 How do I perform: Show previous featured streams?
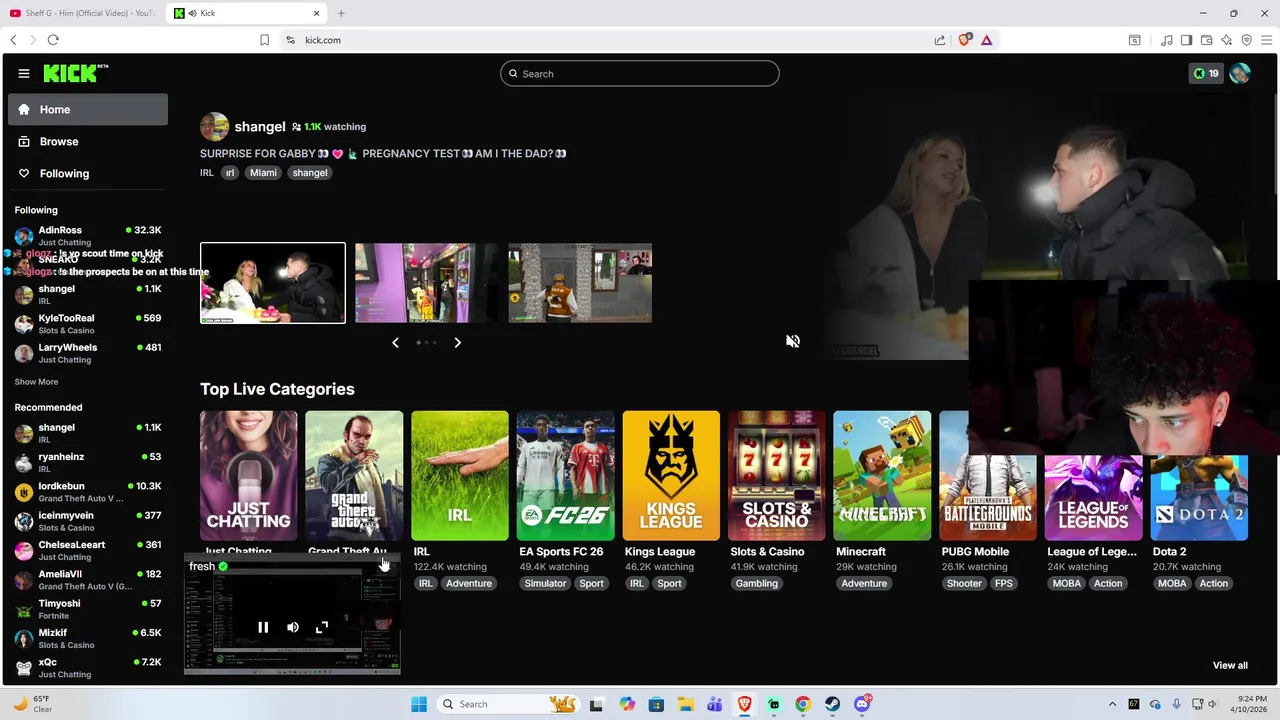[x=395, y=342]
